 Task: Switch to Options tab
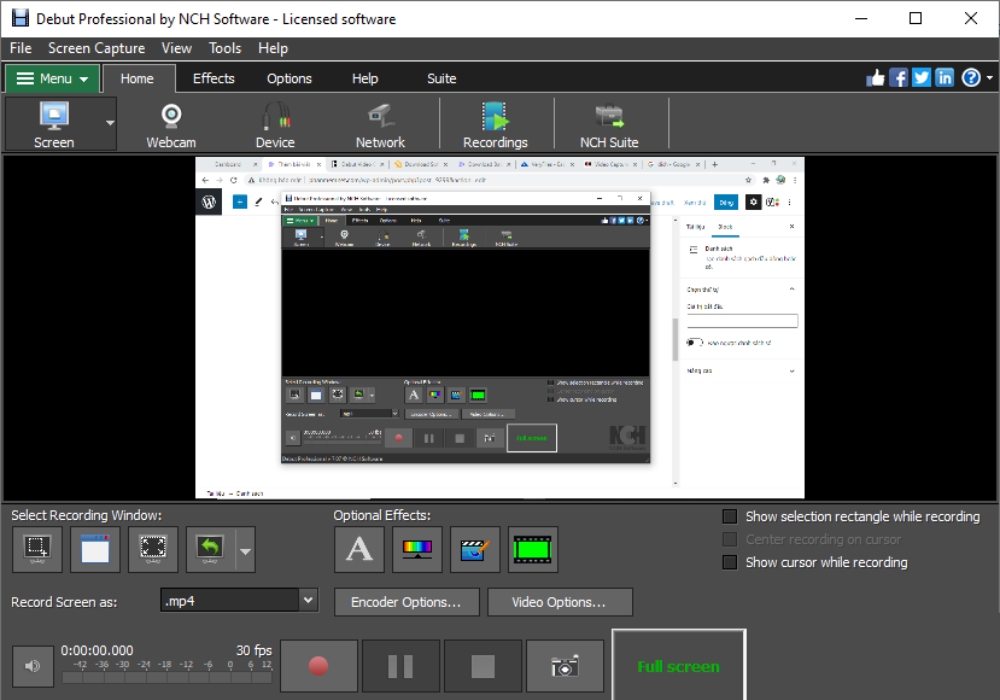click(289, 78)
